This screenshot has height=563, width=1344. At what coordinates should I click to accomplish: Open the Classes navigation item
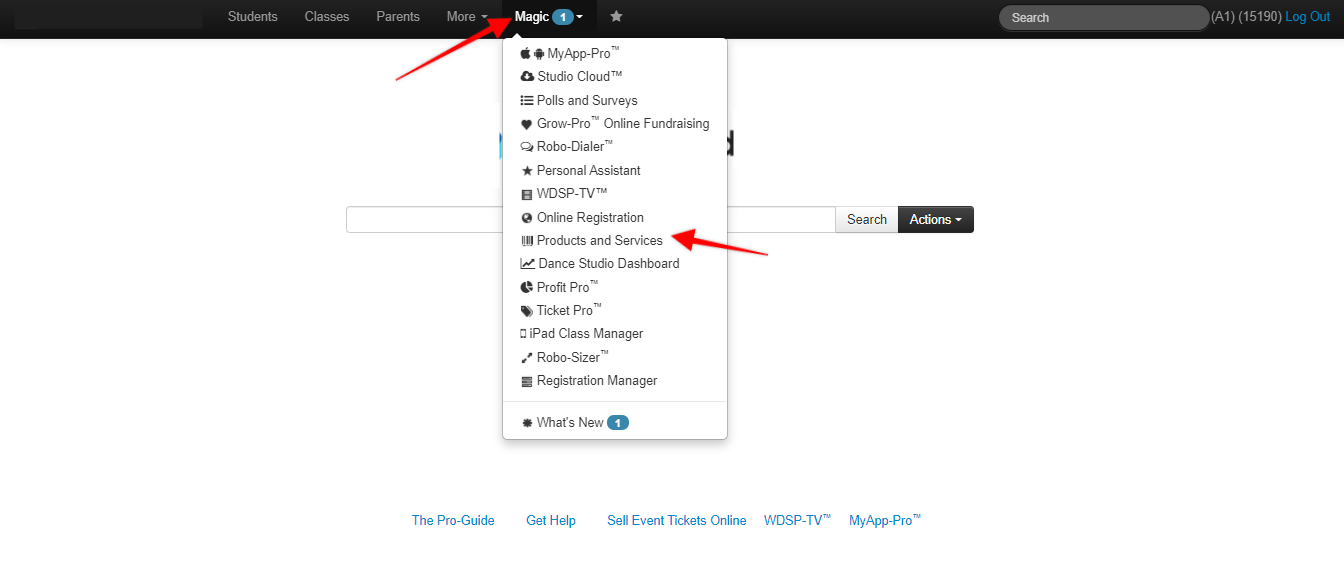coord(327,17)
